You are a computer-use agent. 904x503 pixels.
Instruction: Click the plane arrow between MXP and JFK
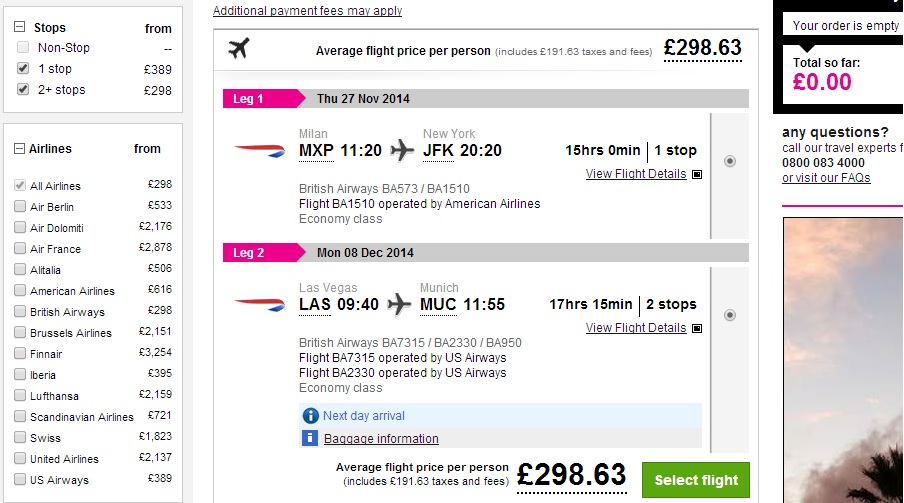click(402, 151)
